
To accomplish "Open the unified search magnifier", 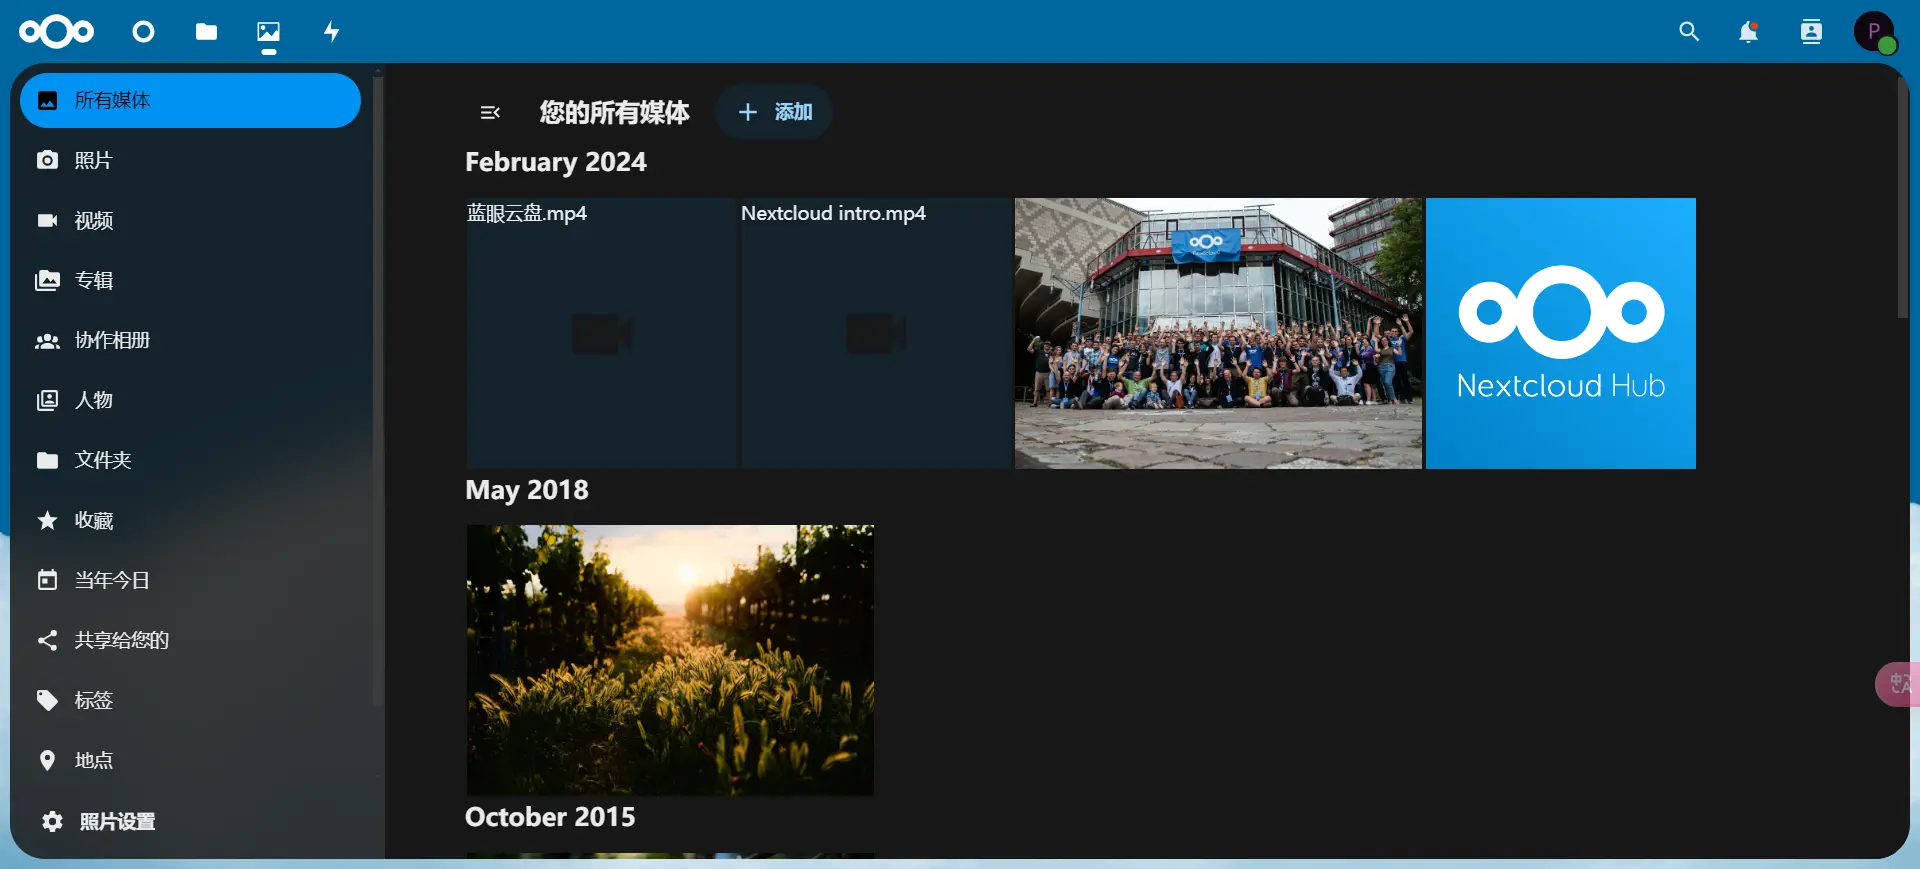I will pyautogui.click(x=1689, y=32).
